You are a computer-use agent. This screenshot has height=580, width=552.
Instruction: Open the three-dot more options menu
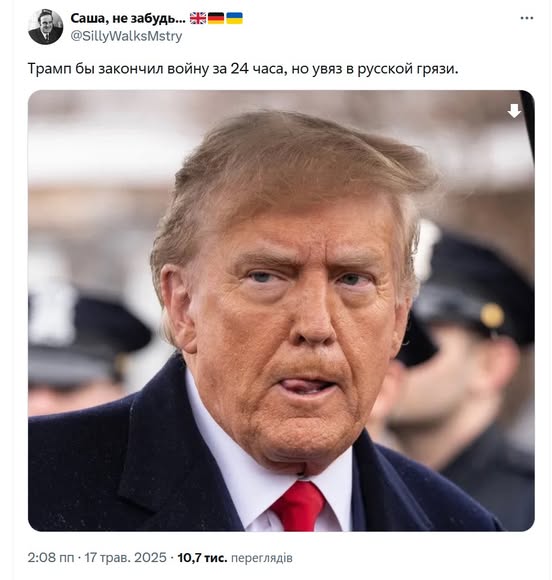click(526, 18)
